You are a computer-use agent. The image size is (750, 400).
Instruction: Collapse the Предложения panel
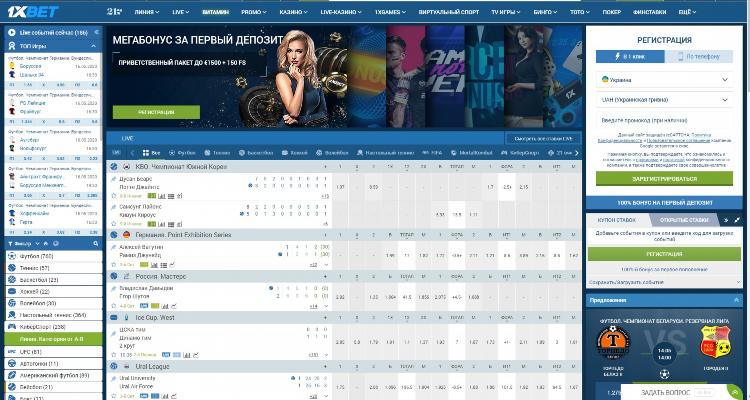click(736, 300)
